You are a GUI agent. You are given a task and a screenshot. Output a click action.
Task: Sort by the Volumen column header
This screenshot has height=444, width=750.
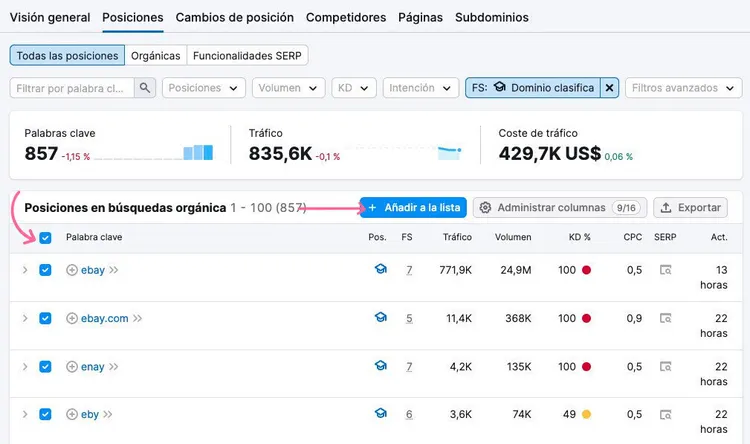point(513,237)
